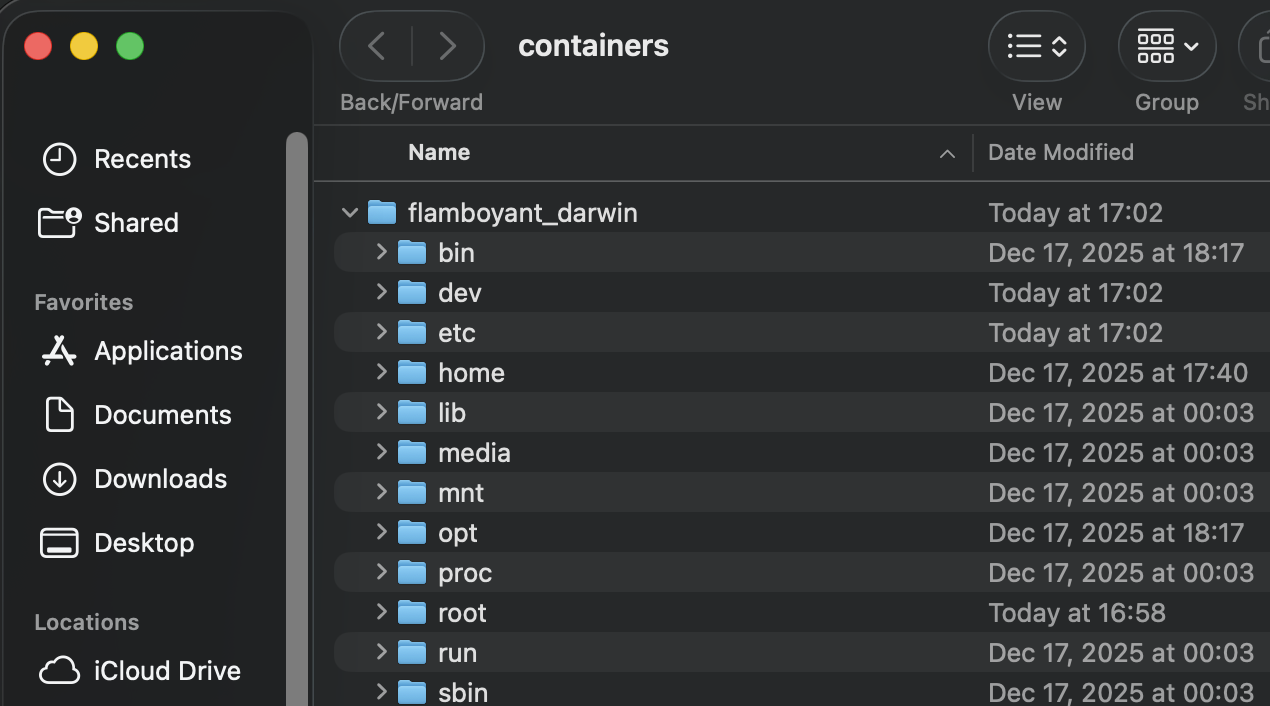
Task: Open Applications from Favorites
Action: tap(168, 351)
